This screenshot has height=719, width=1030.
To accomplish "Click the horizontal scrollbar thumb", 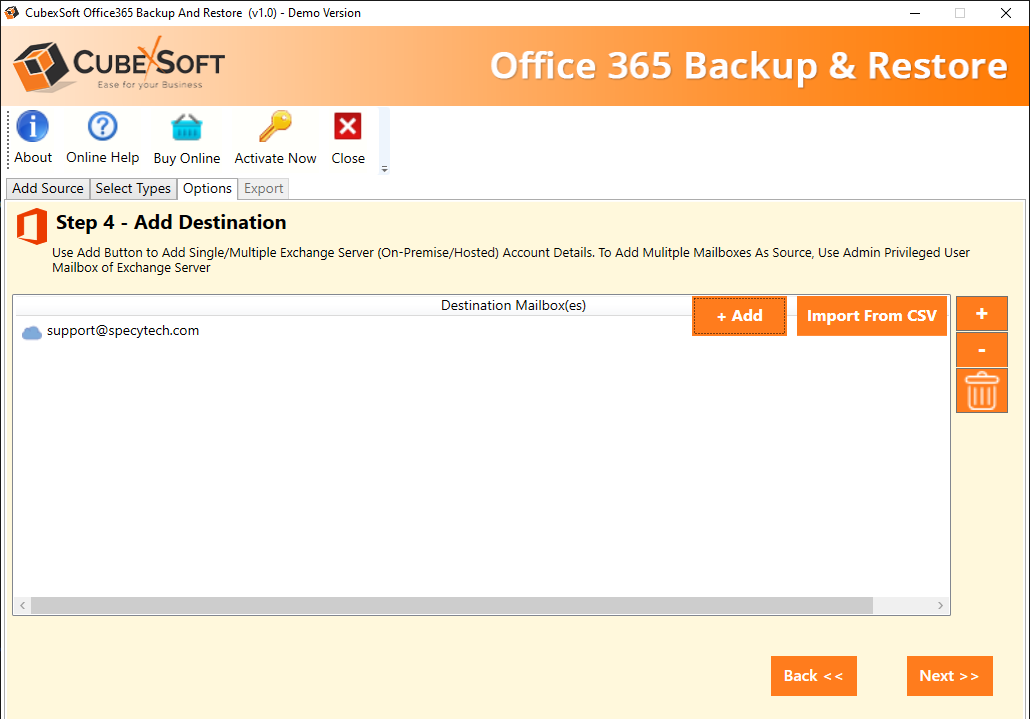I will point(452,605).
